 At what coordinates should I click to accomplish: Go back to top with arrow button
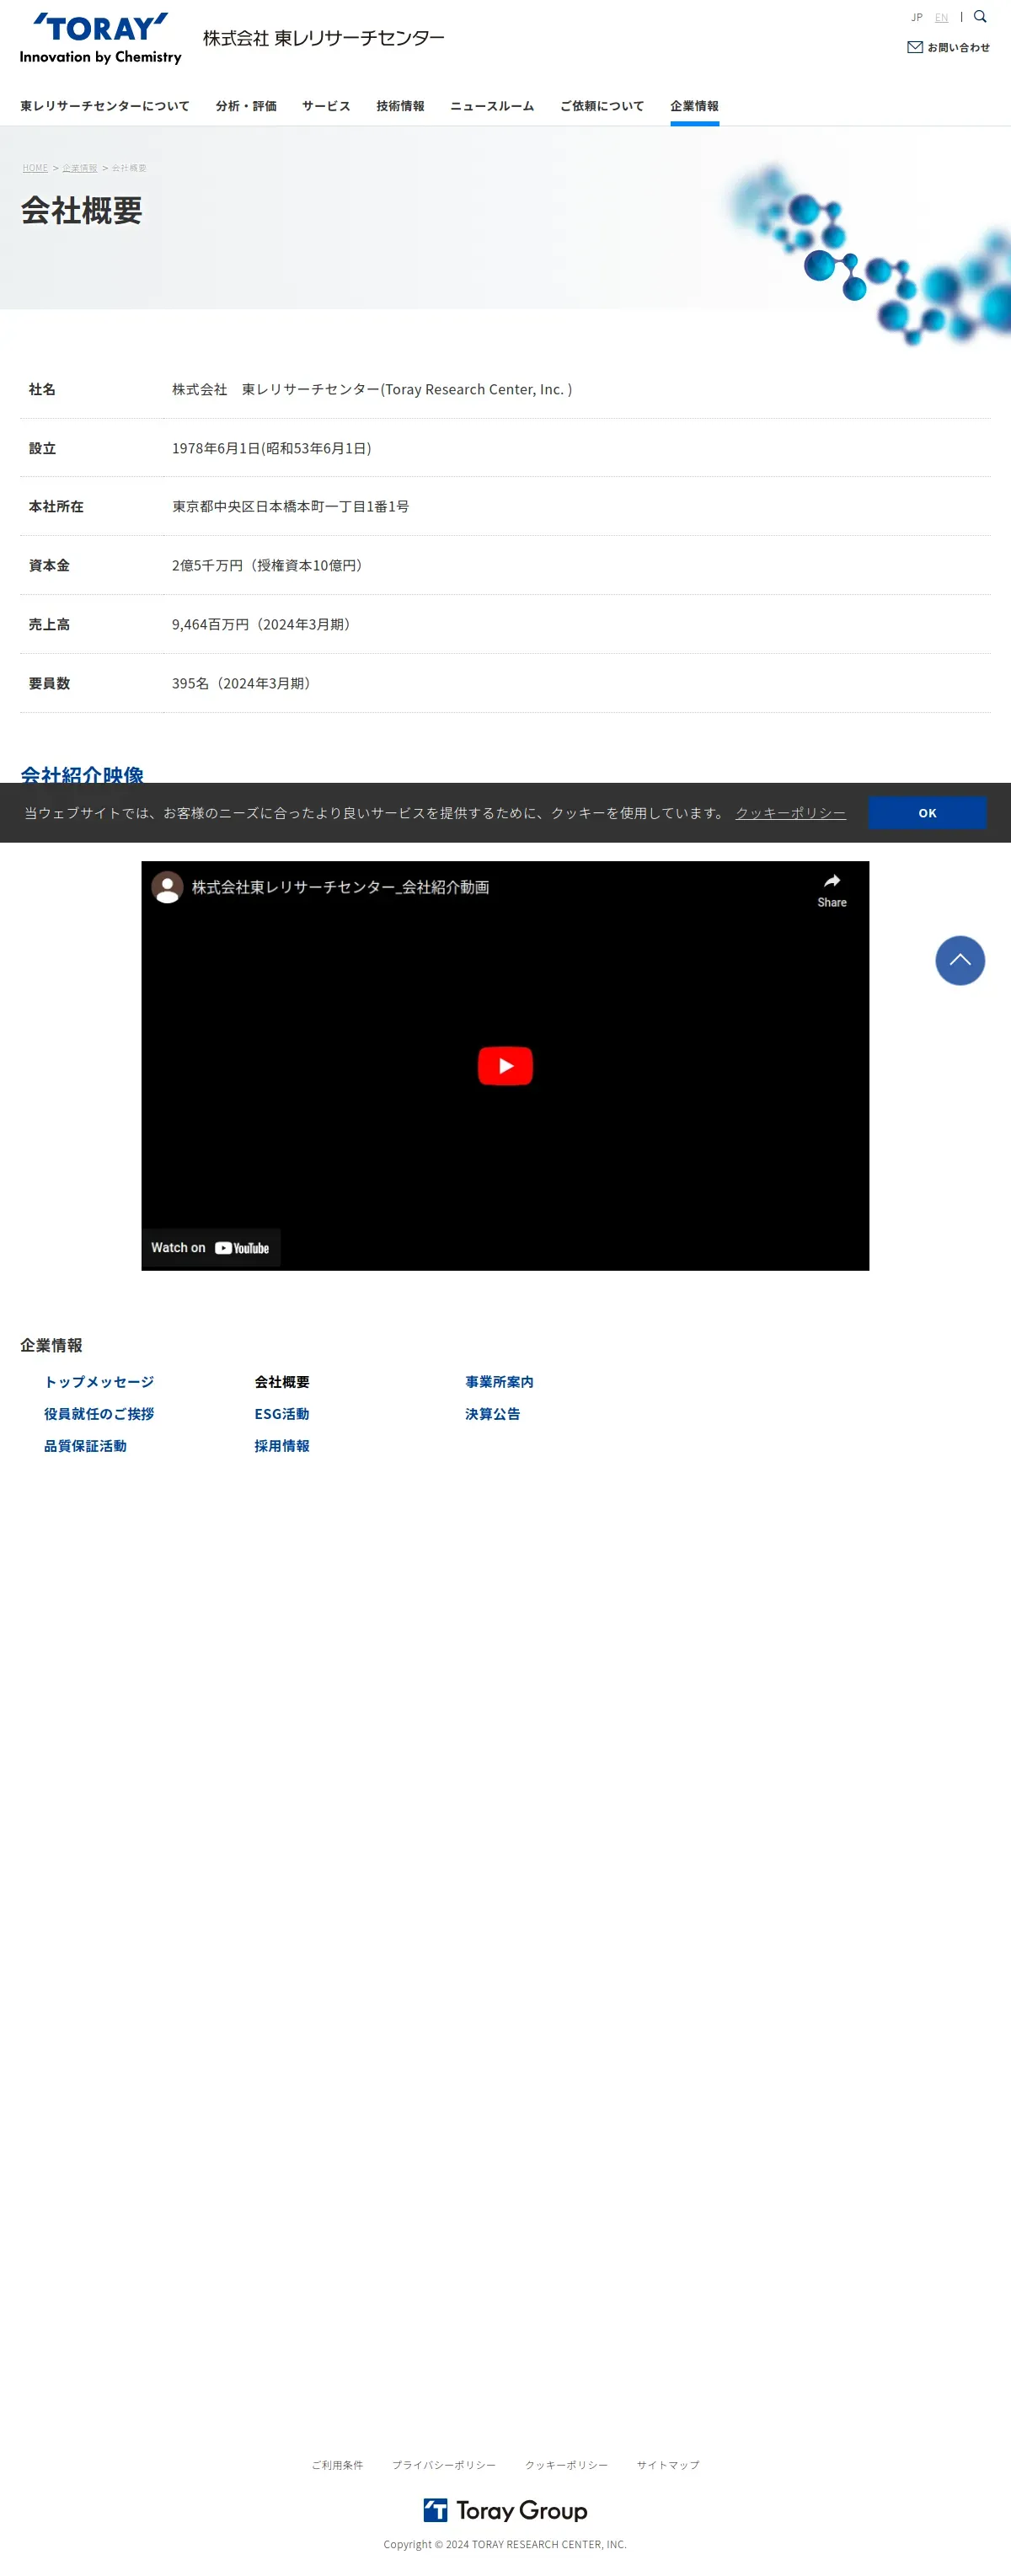960,960
